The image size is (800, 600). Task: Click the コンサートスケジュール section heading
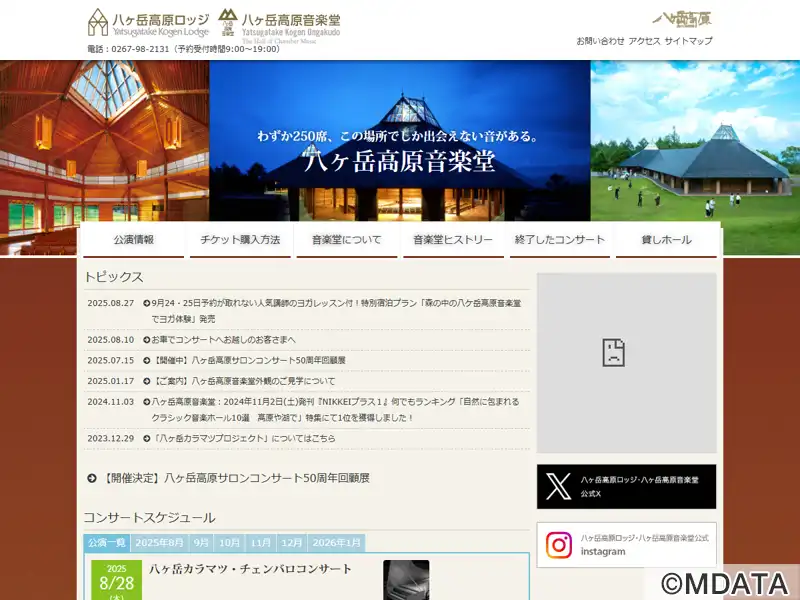point(149,518)
